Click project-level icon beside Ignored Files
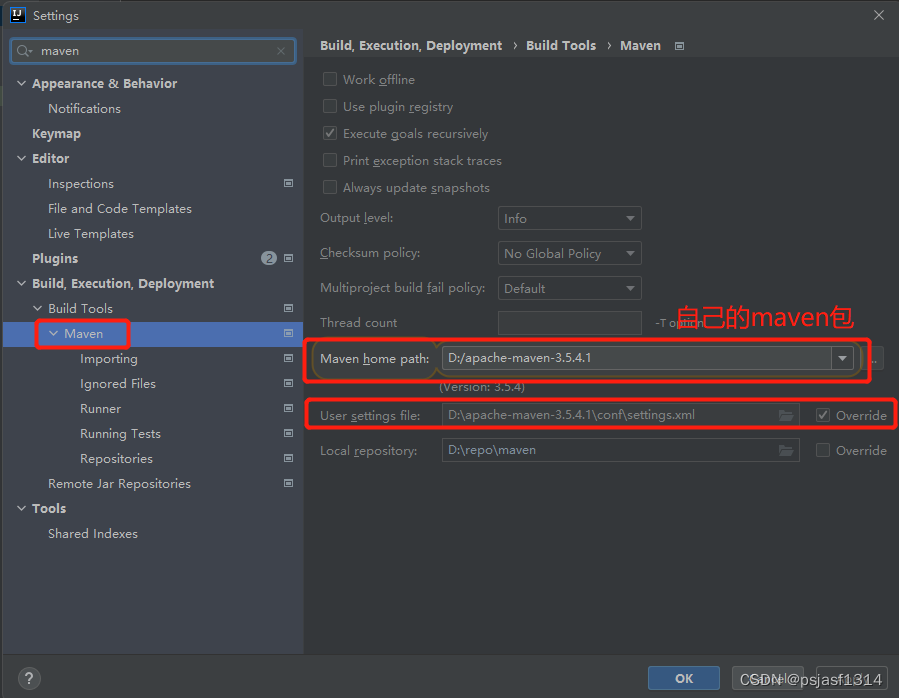Viewport: 899px width, 698px height. (x=288, y=383)
